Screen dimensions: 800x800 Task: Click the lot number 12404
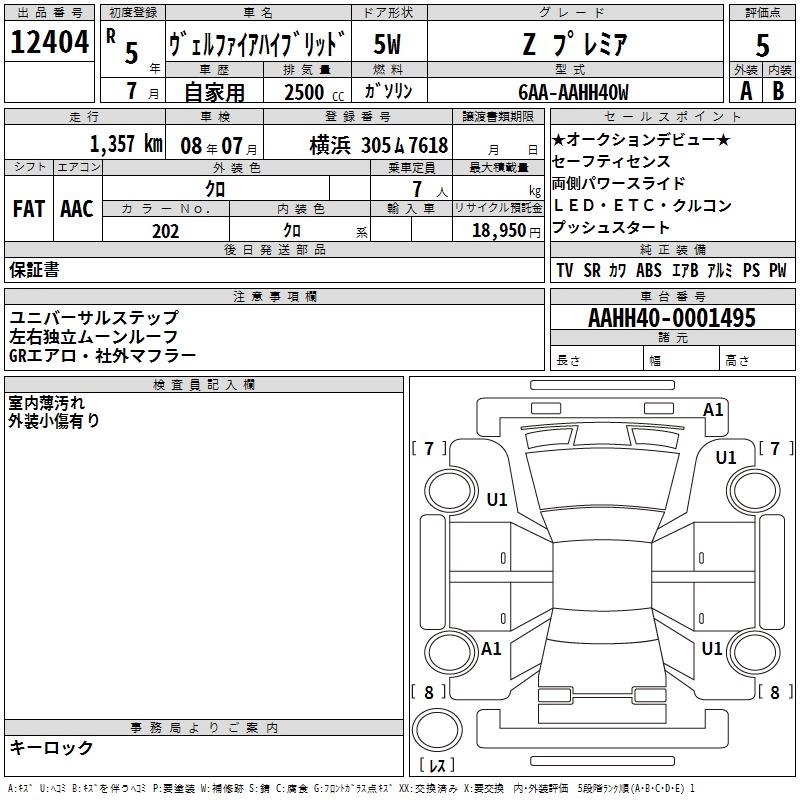(x=49, y=42)
